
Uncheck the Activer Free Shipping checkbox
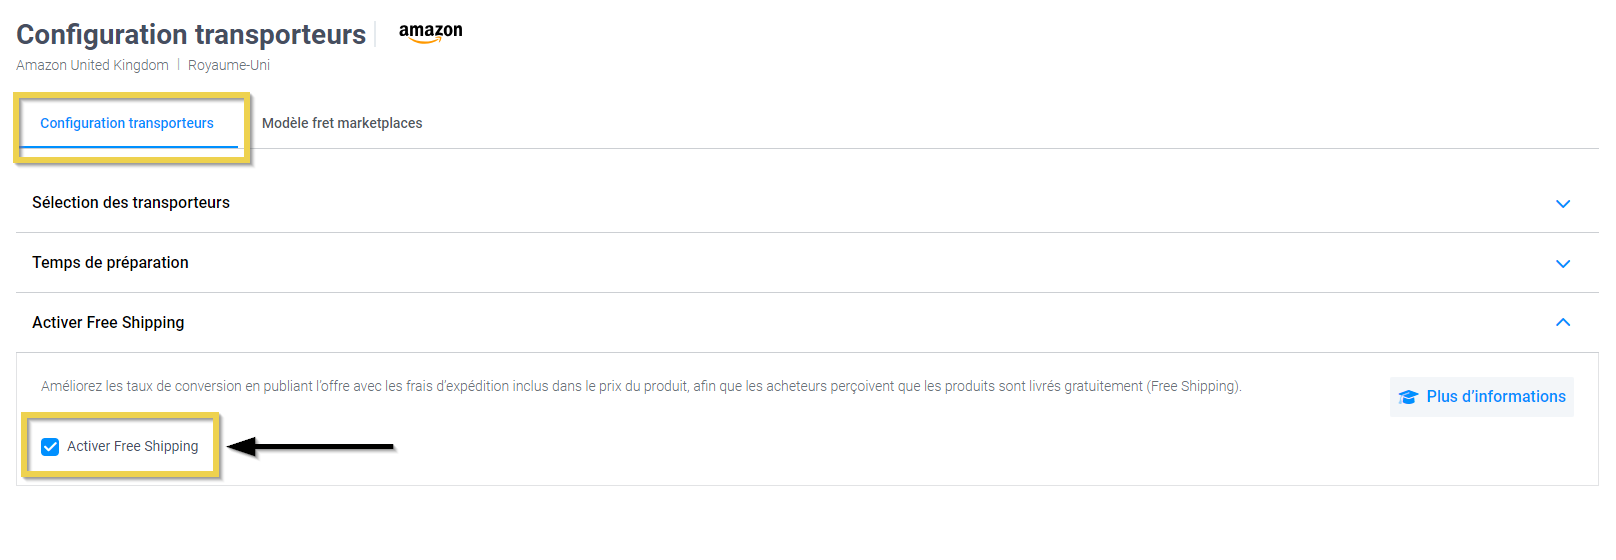point(50,447)
